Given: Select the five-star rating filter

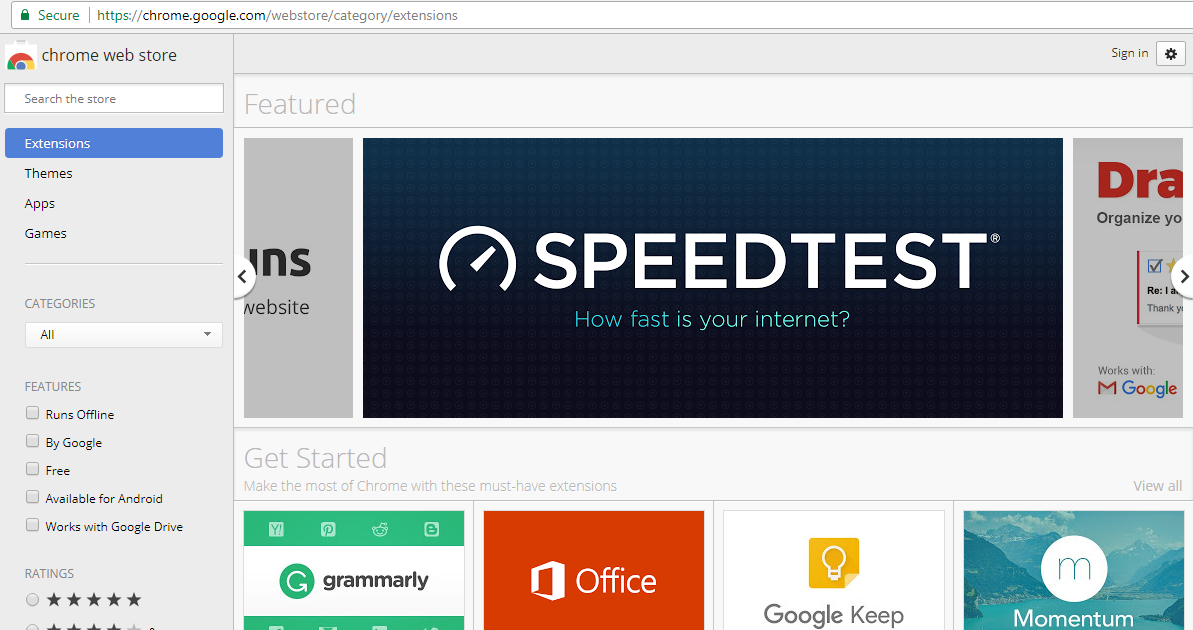Looking at the screenshot, I should 32,600.
